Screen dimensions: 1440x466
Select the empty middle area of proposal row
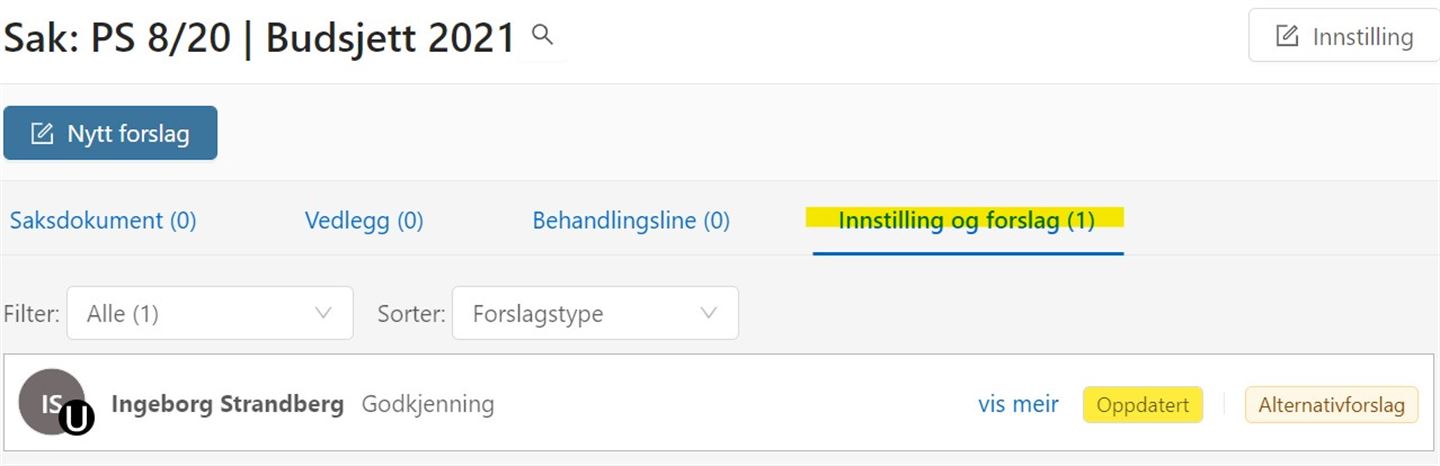(x=735, y=404)
